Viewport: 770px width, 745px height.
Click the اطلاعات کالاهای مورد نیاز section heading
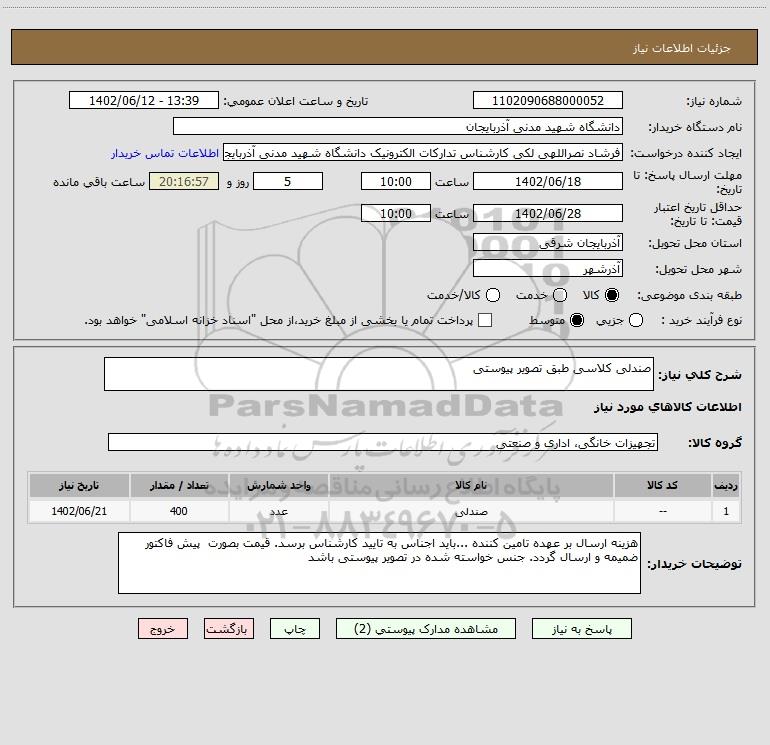pos(667,407)
